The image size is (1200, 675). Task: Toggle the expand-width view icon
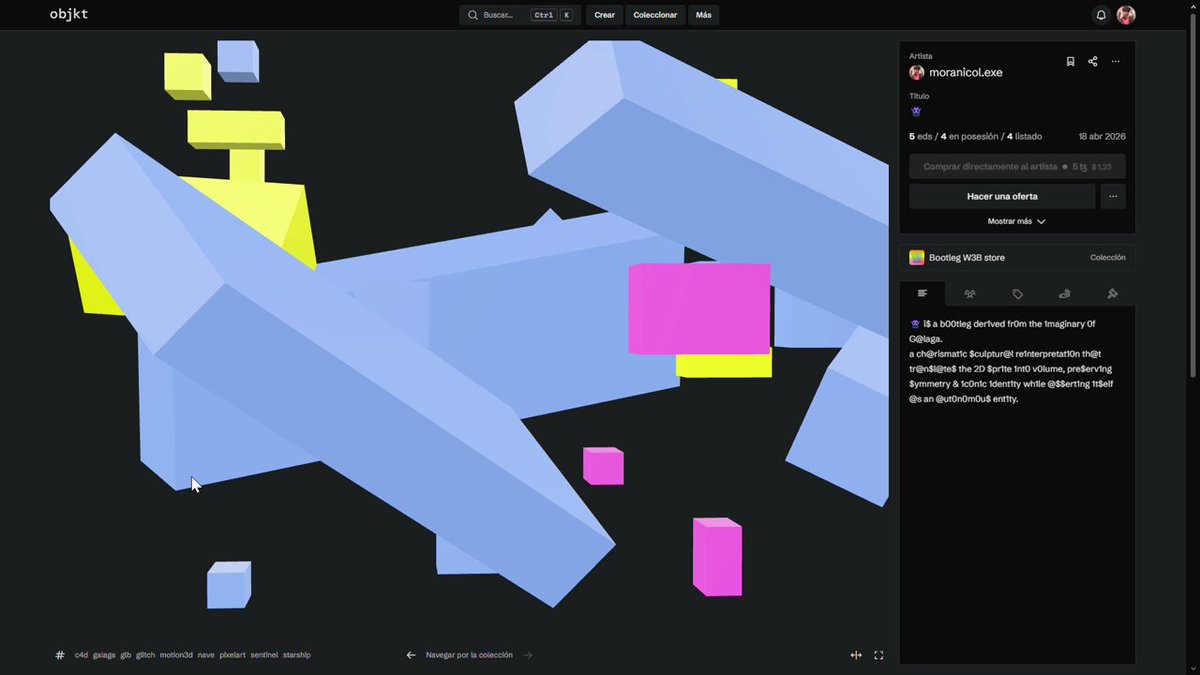tap(856, 655)
